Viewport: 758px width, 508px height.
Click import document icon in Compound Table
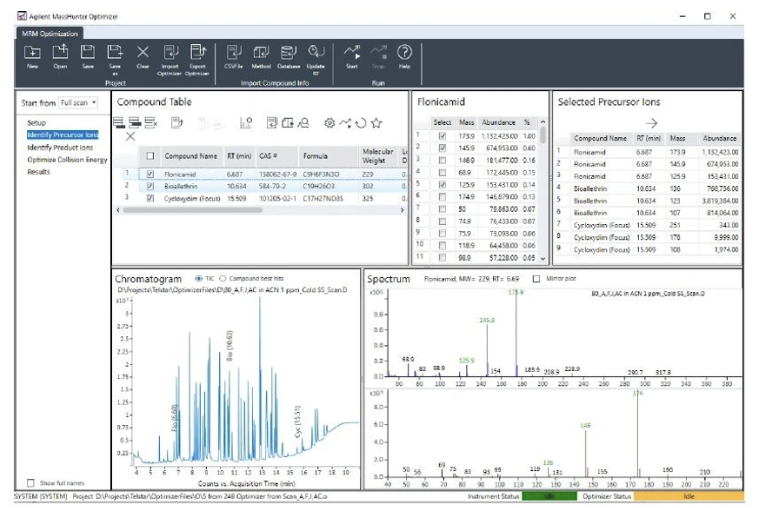(x=272, y=123)
